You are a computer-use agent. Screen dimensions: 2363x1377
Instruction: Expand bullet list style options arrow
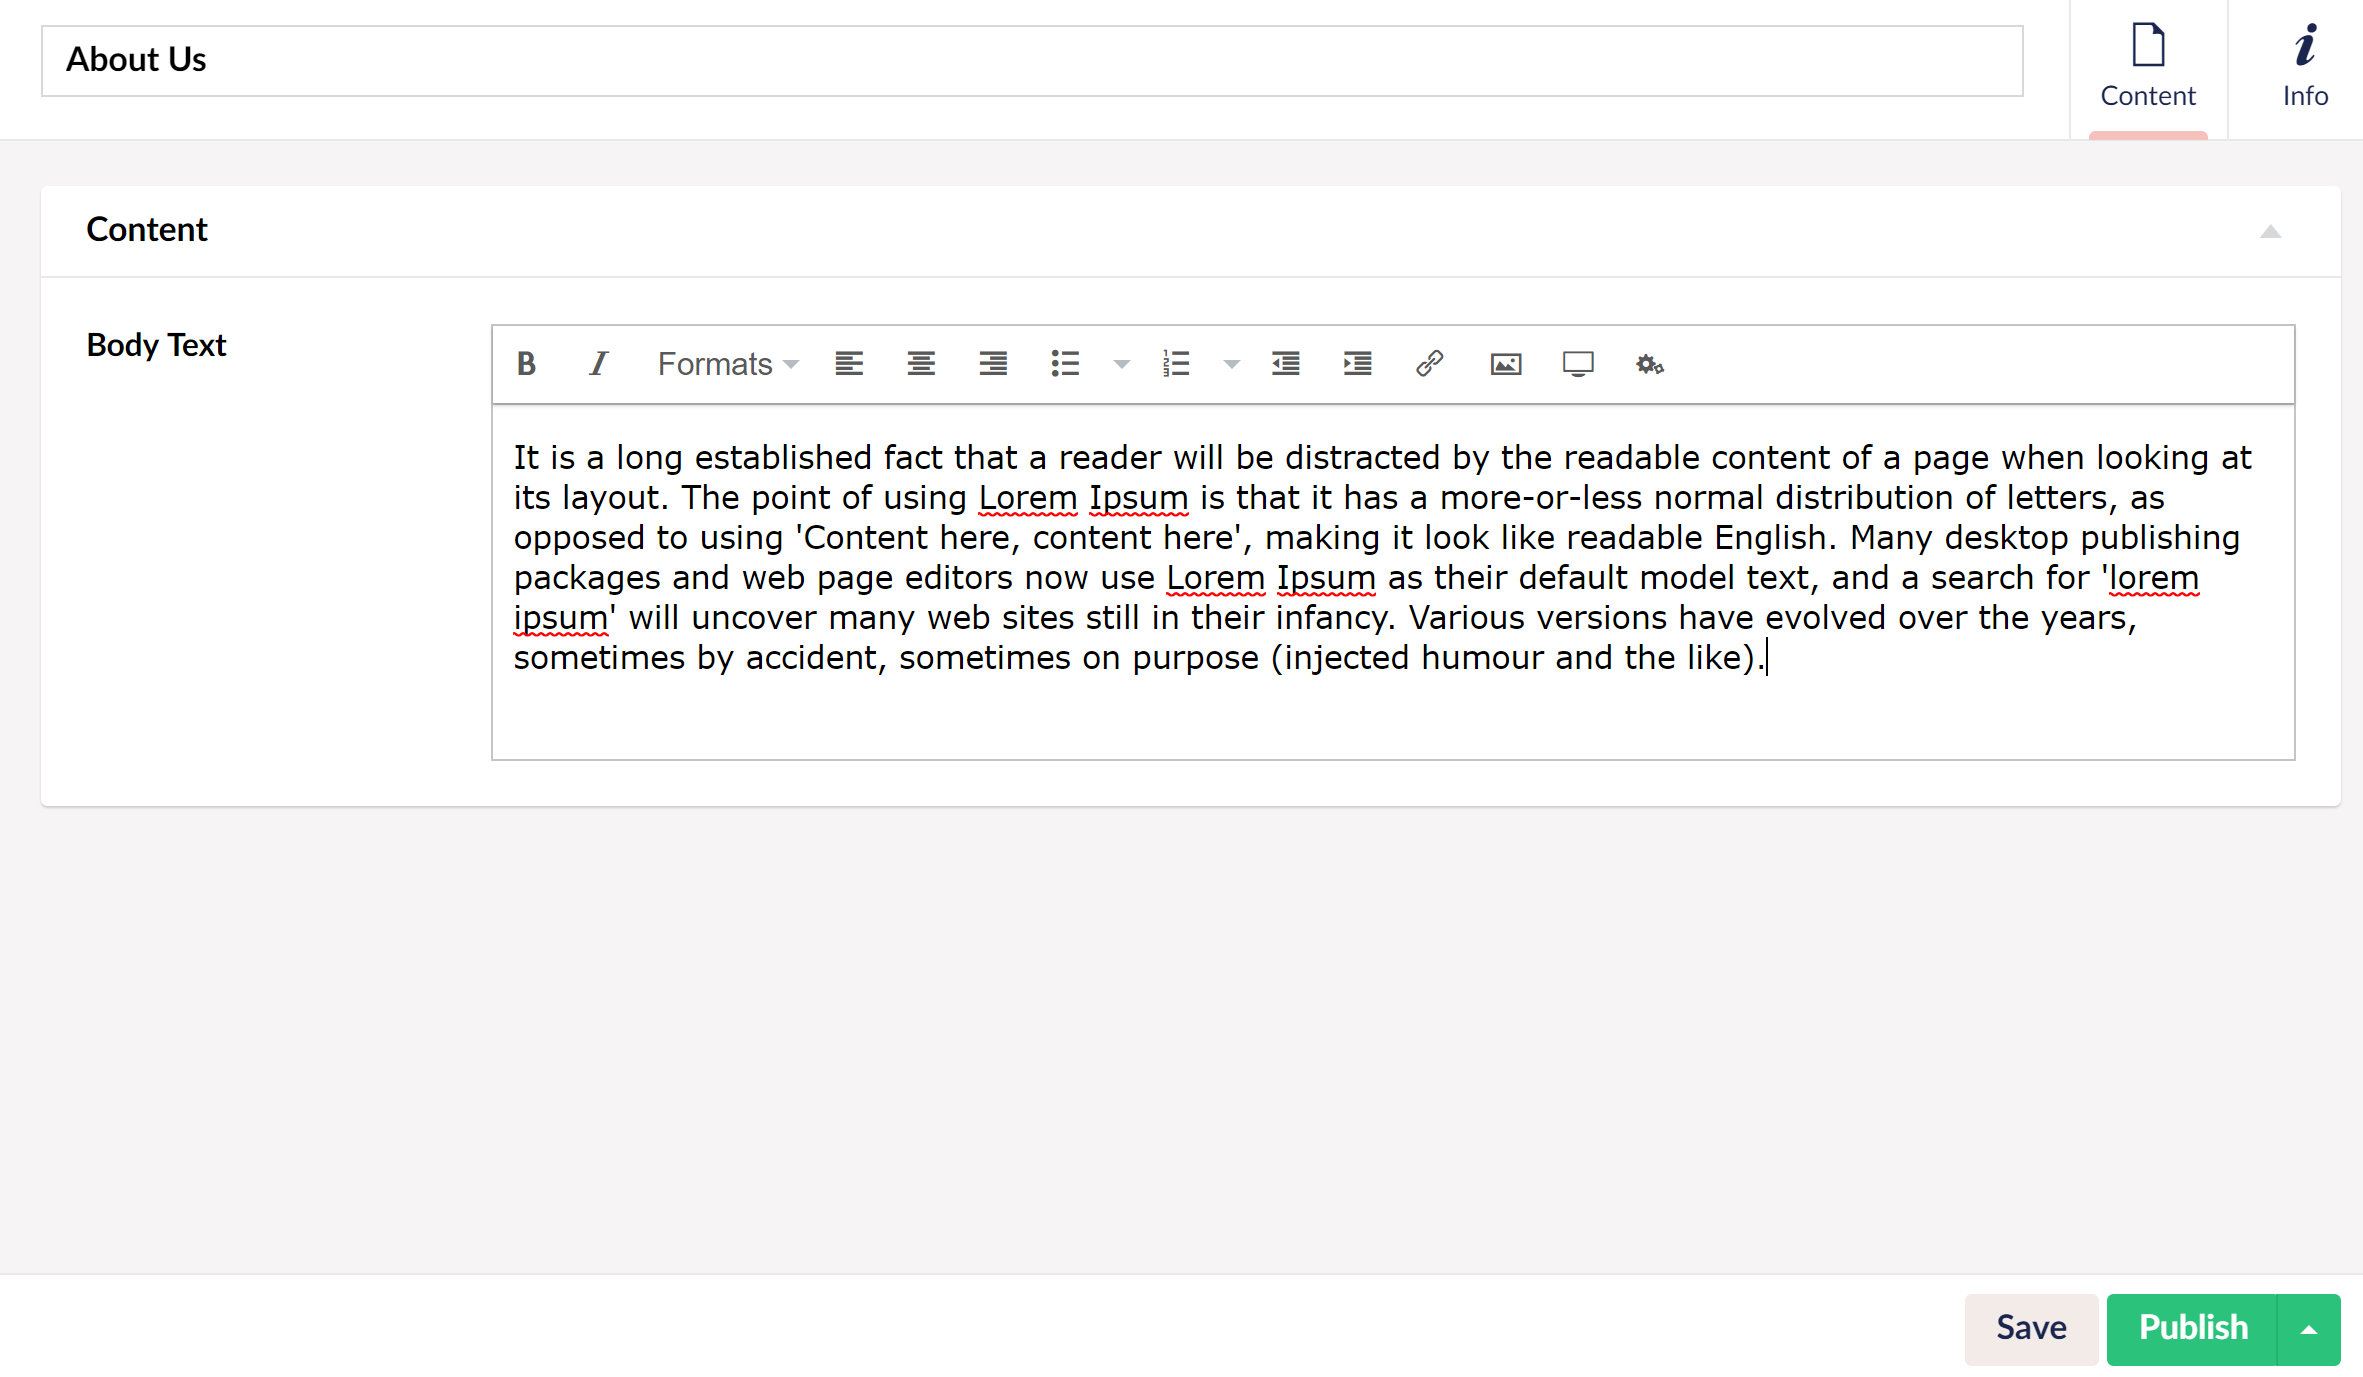coord(1121,364)
